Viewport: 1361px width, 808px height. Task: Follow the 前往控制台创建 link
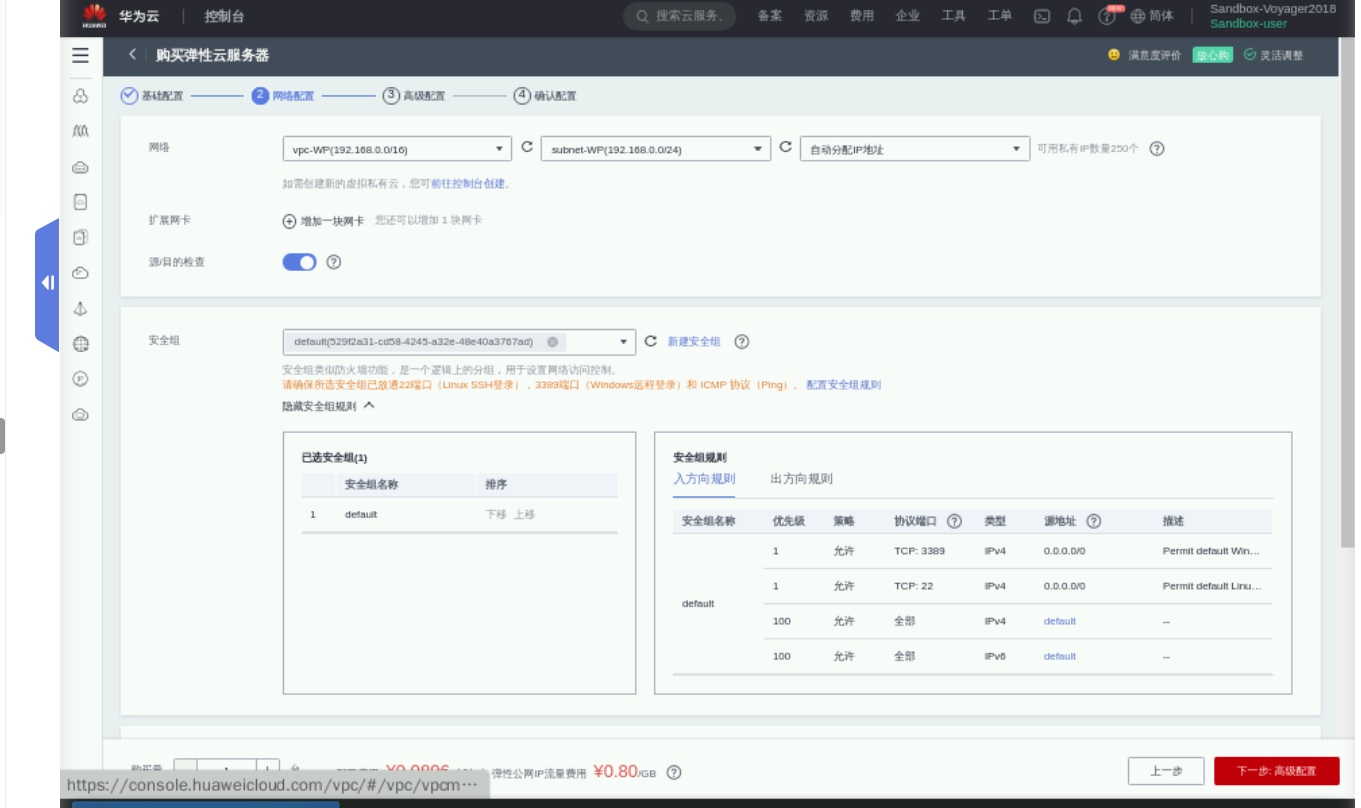point(468,184)
